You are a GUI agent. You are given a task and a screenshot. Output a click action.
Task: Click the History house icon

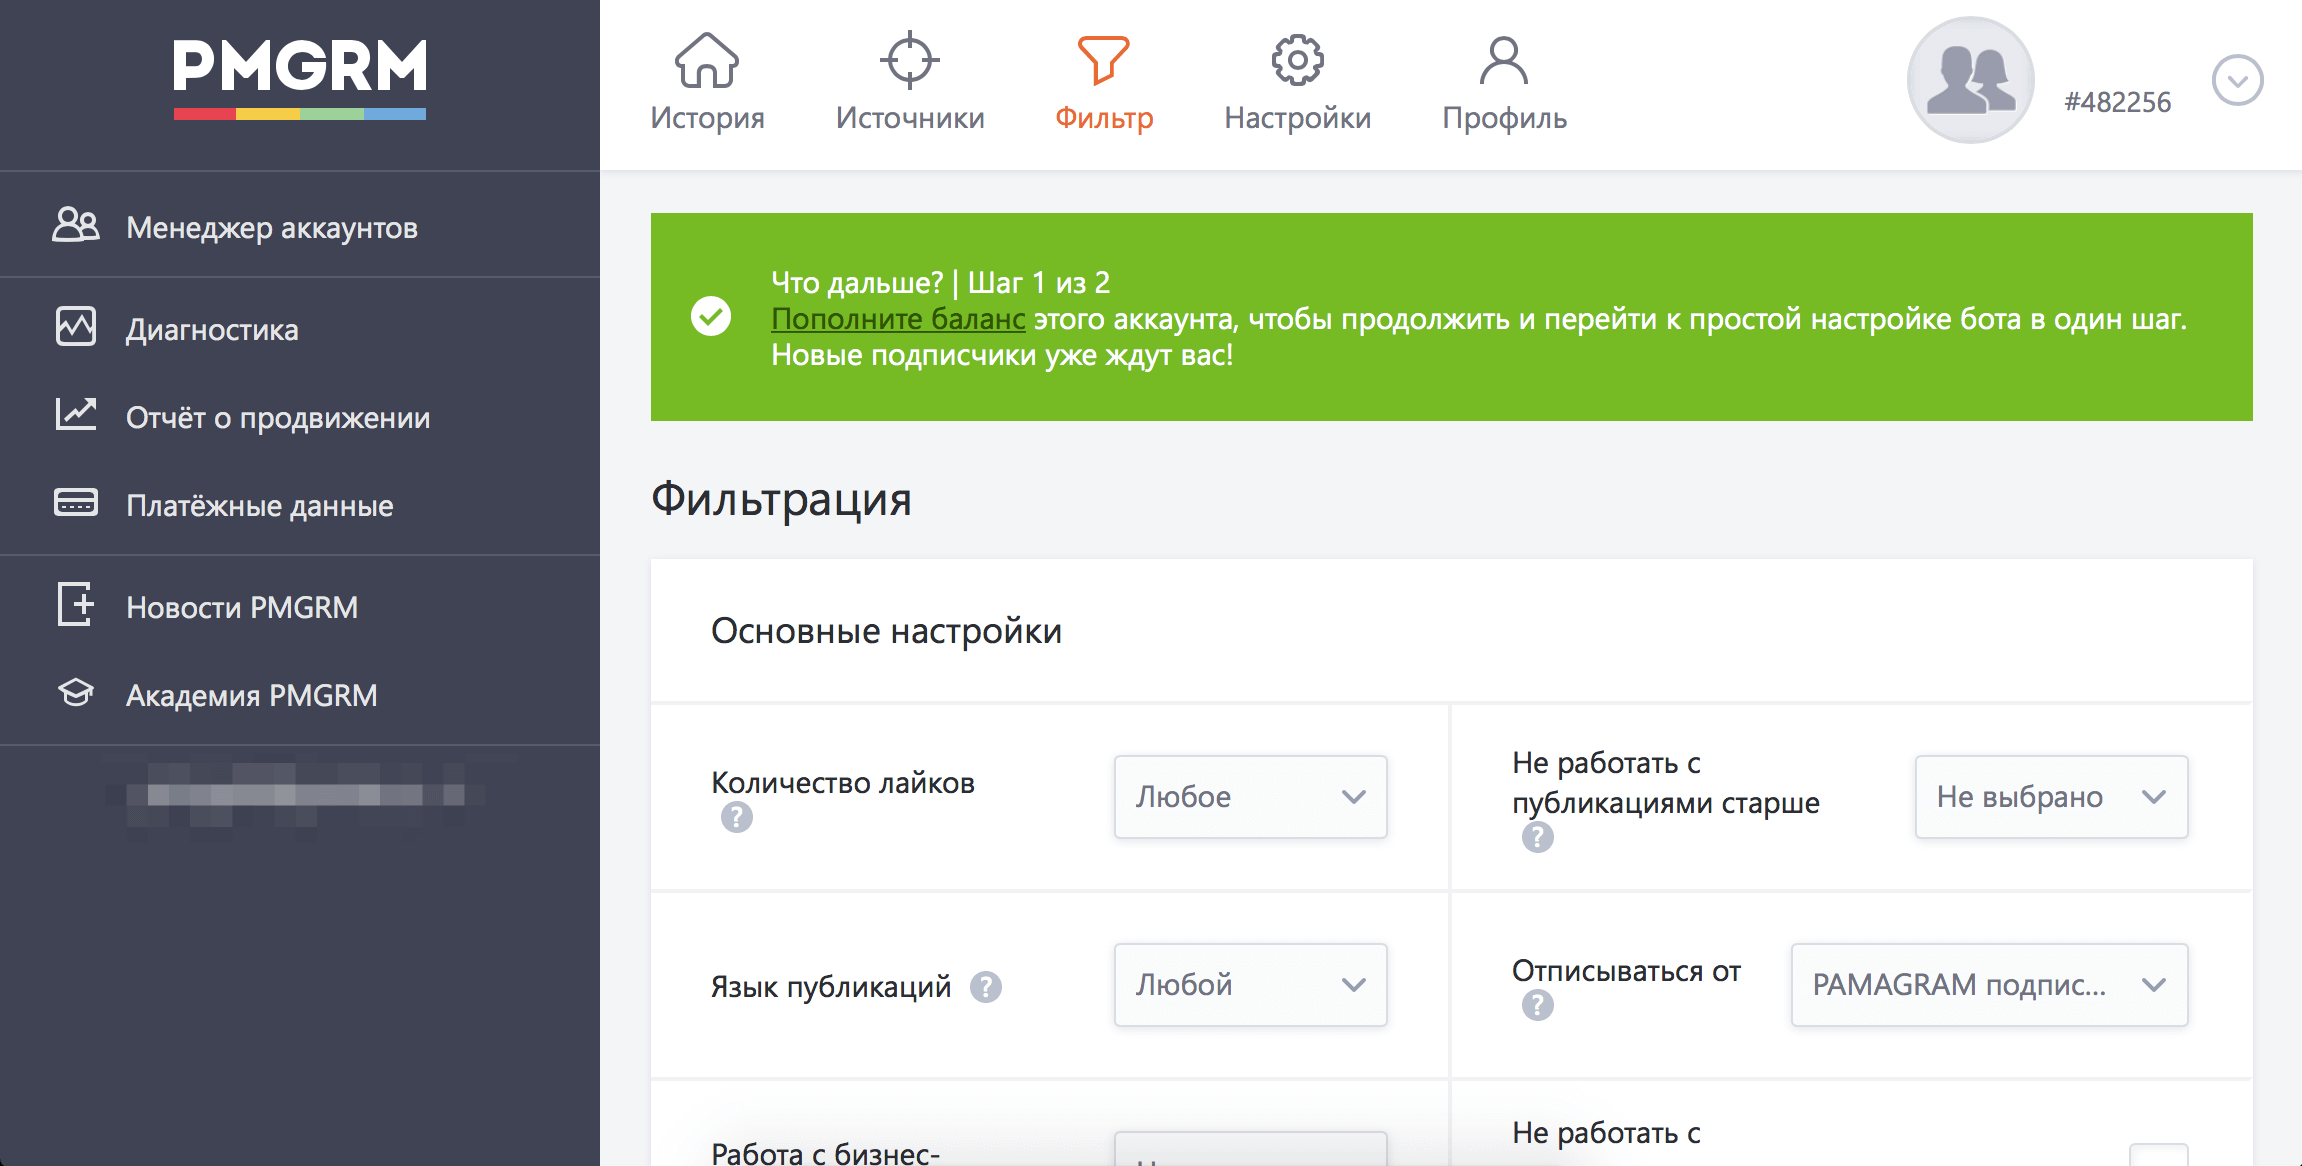point(706,60)
